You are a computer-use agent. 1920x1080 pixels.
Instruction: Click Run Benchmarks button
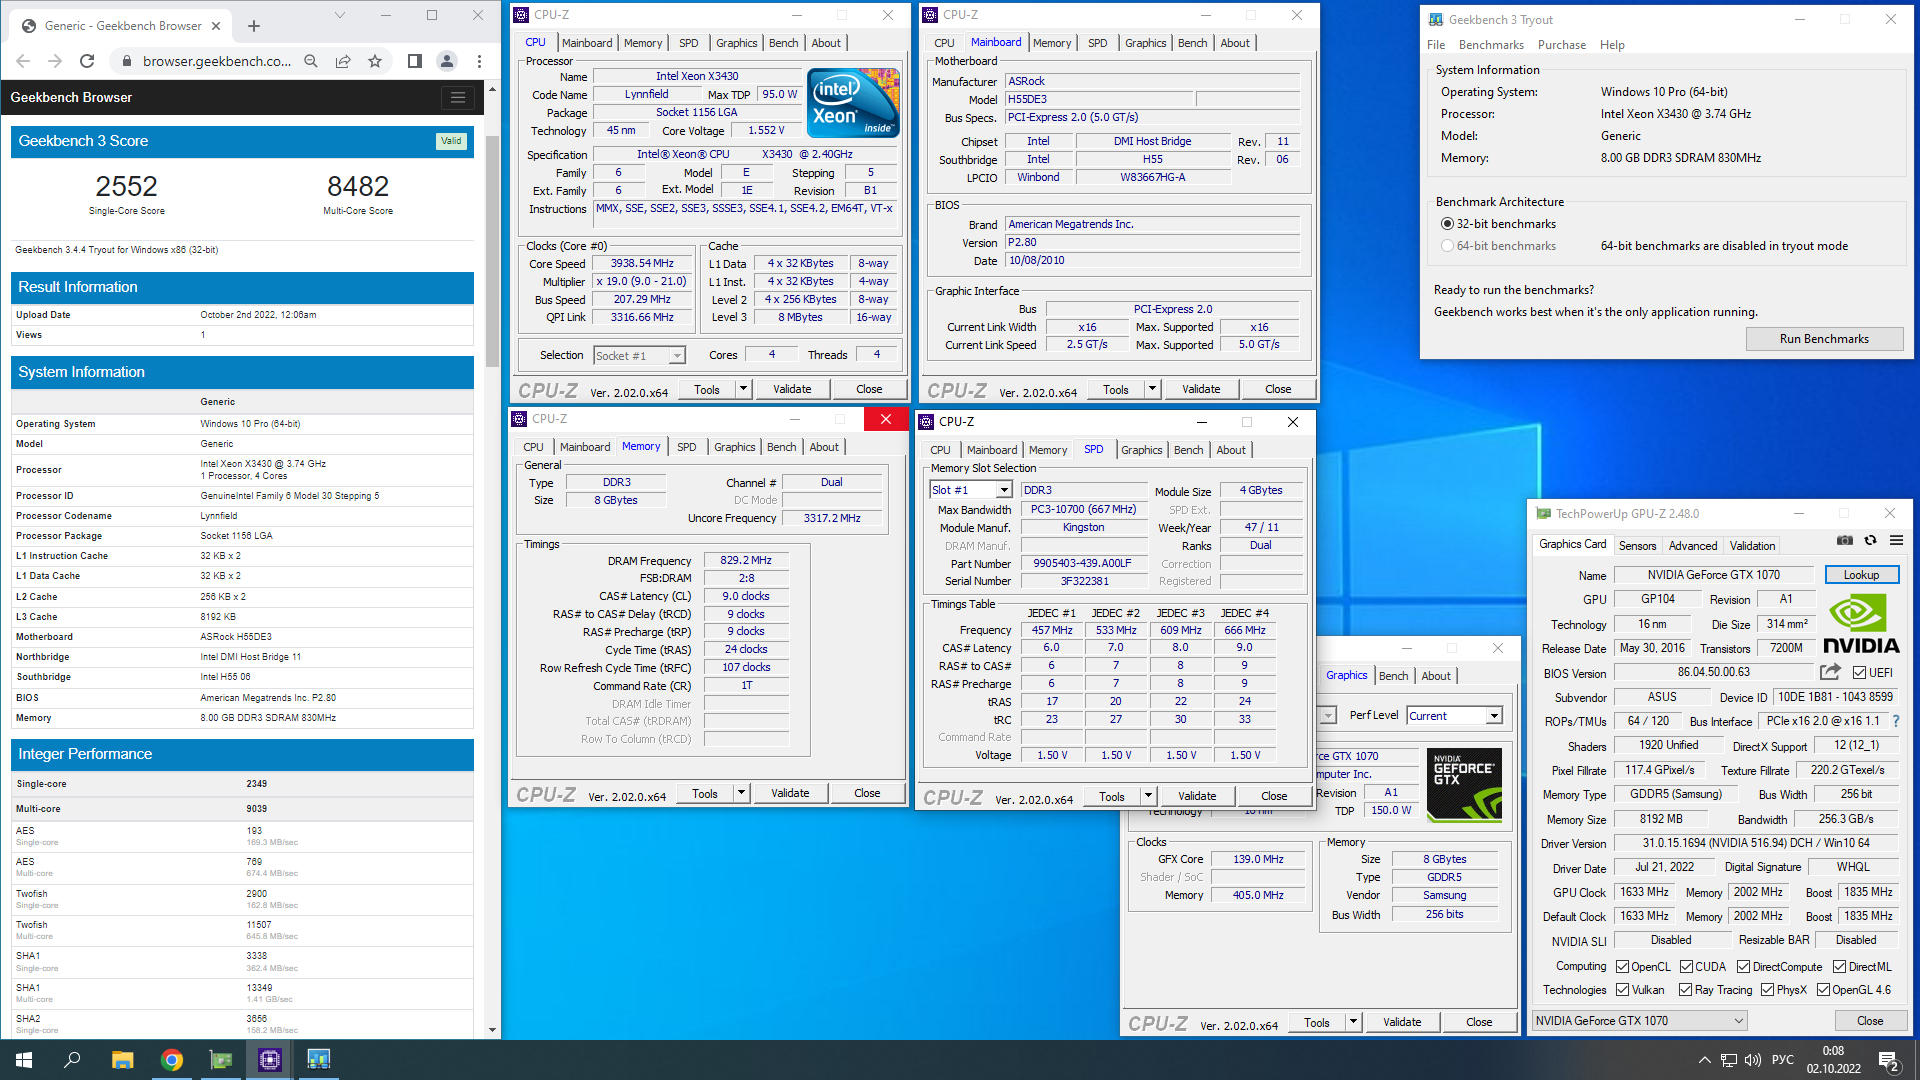tap(1823, 339)
